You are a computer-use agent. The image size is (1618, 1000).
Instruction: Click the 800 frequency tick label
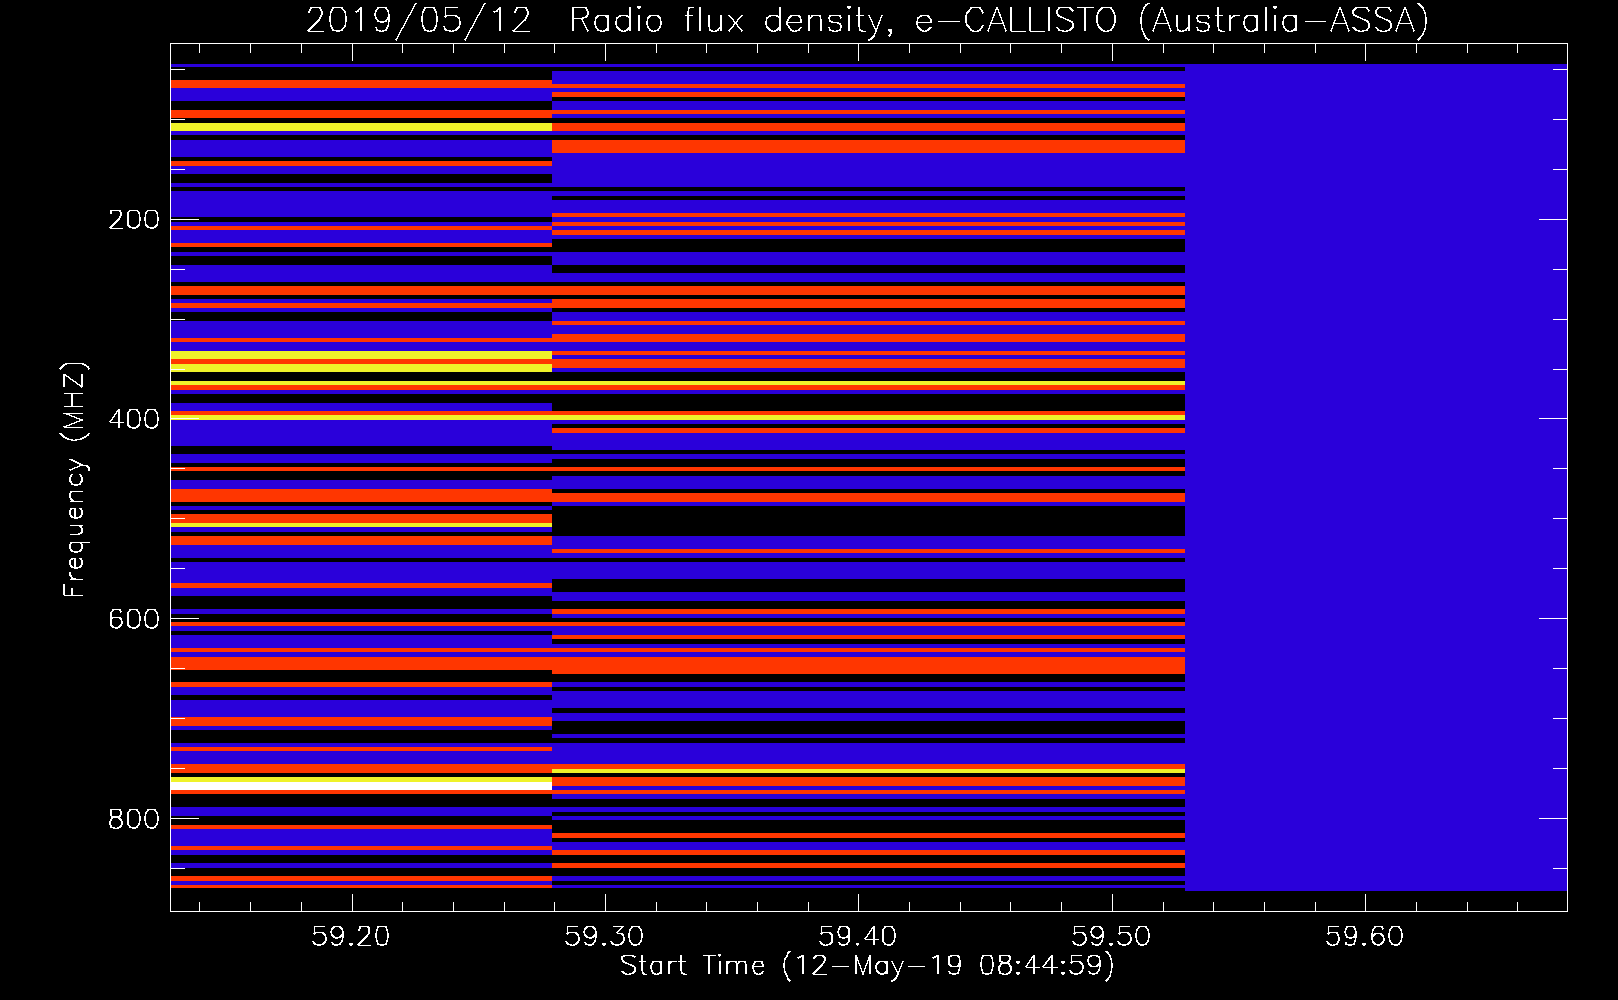click(134, 819)
